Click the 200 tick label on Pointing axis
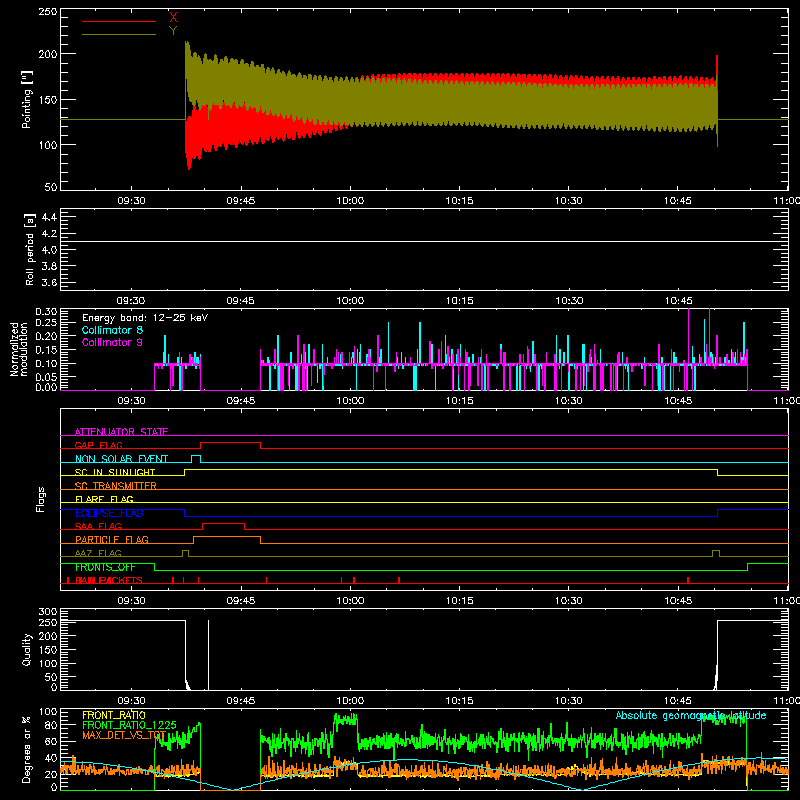The height and width of the screenshot is (800, 800). tap(48, 54)
